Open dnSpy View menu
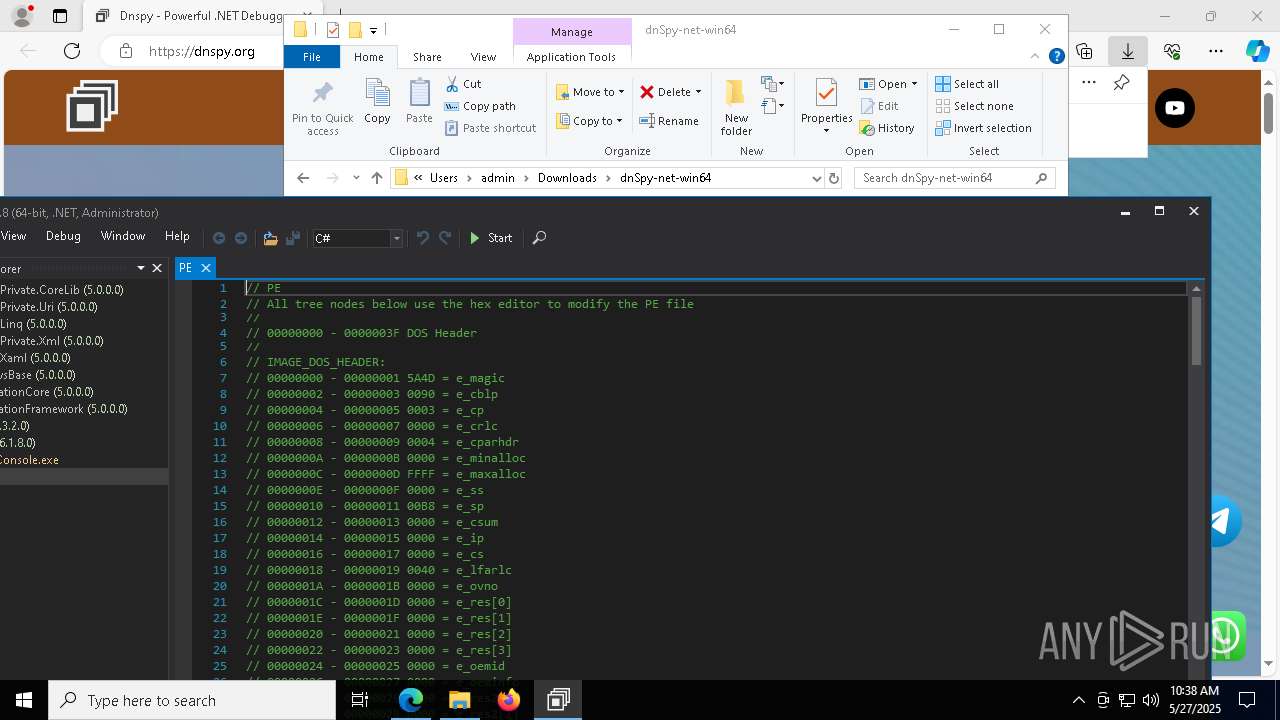1280x720 pixels. click(13, 236)
